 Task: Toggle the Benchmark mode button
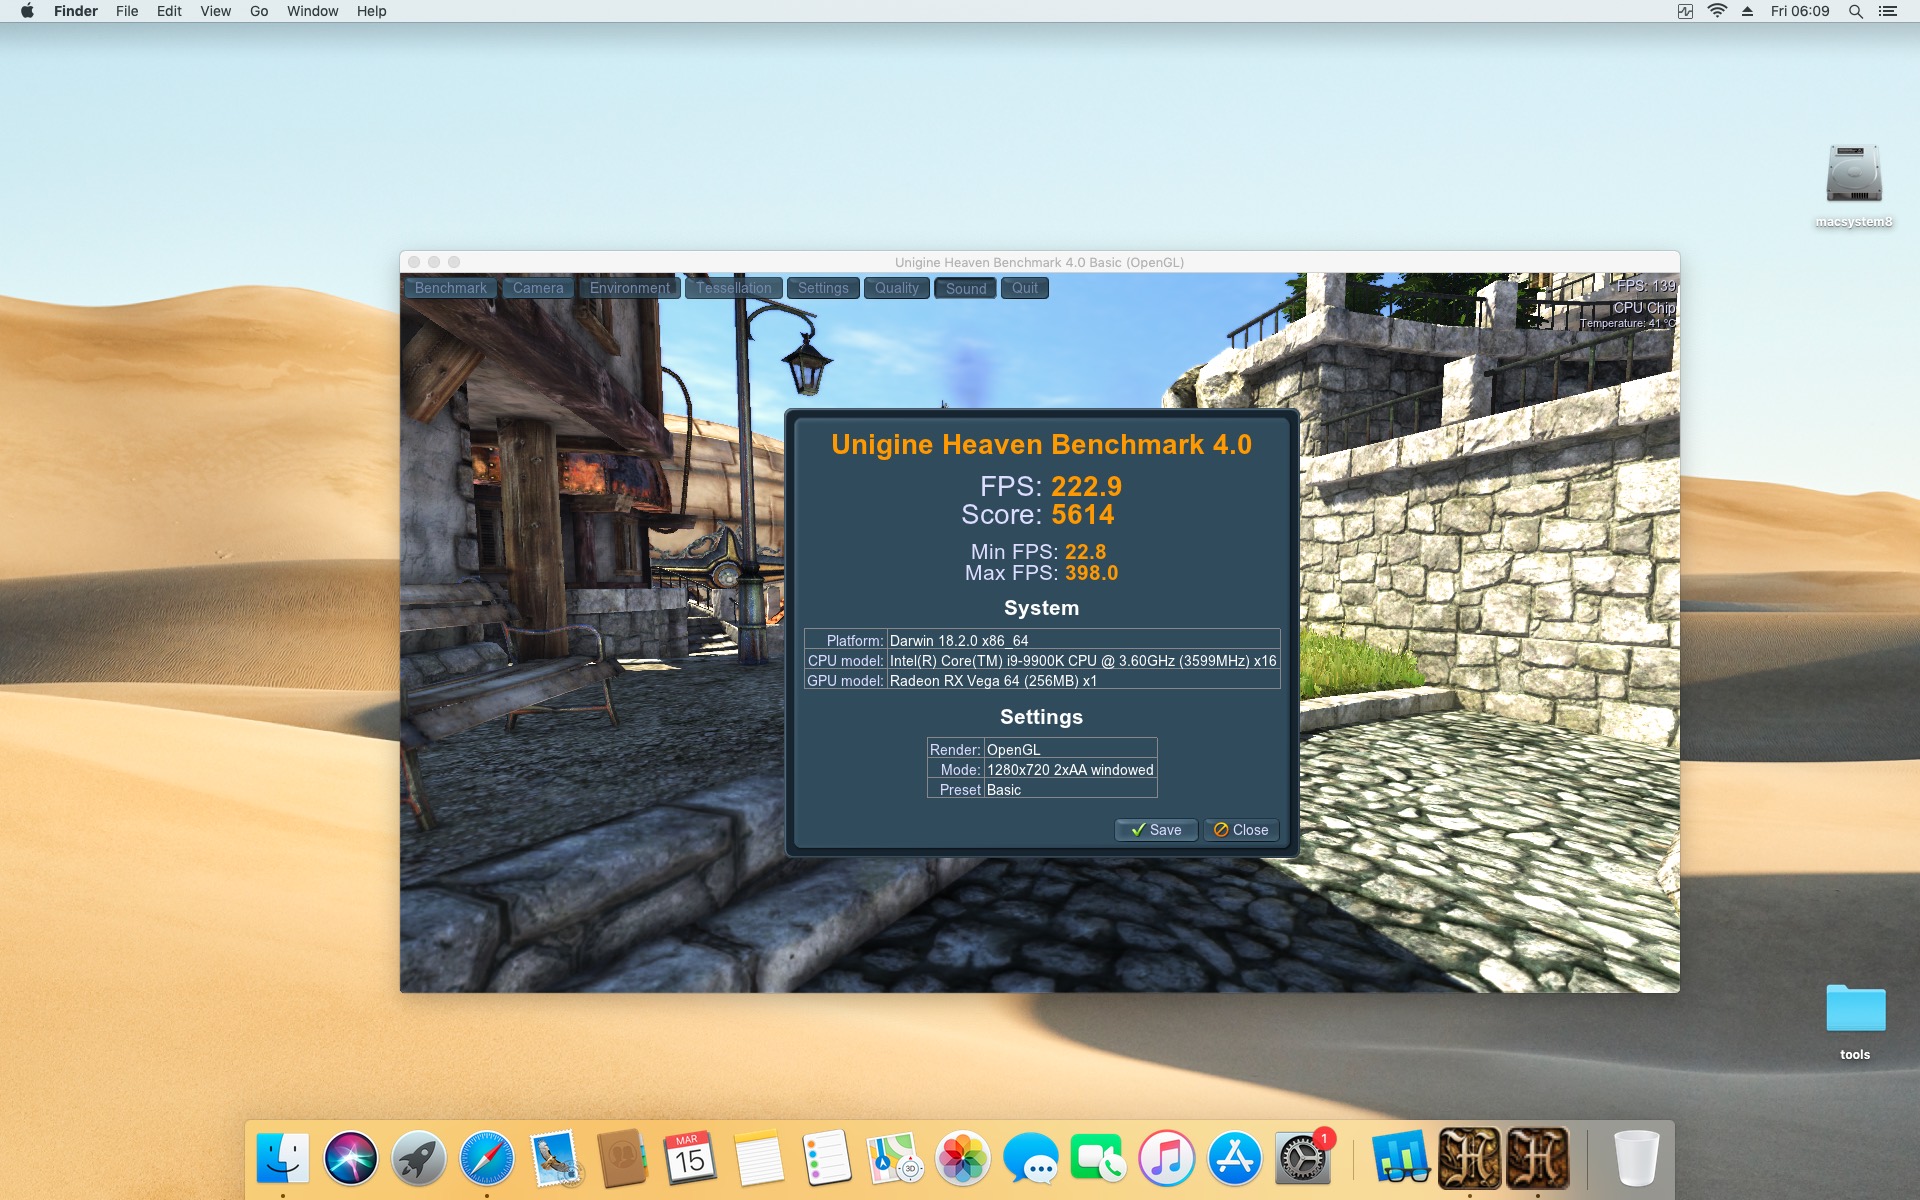coord(450,288)
